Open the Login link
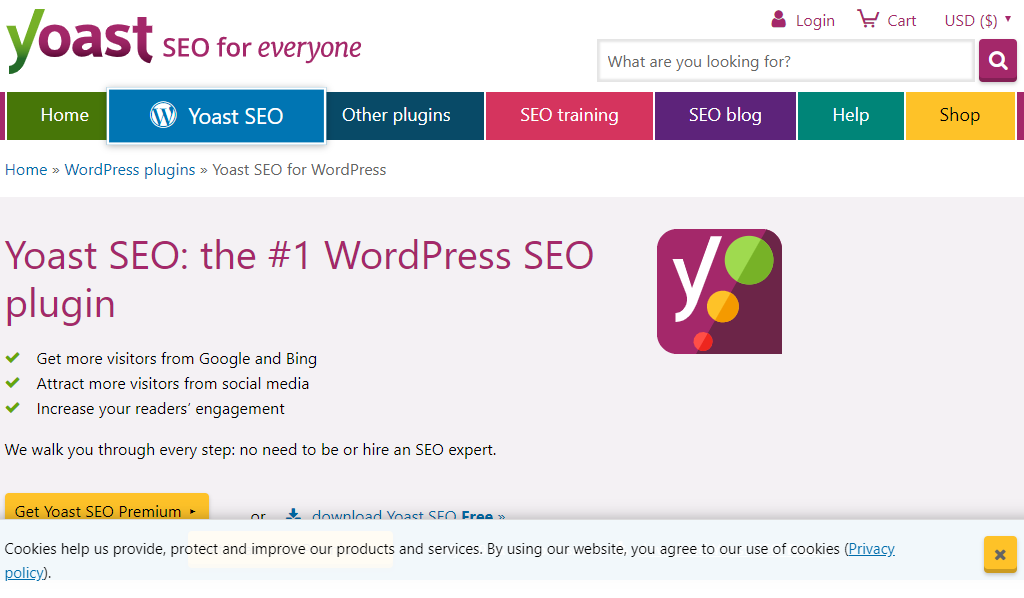 click(x=815, y=21)
